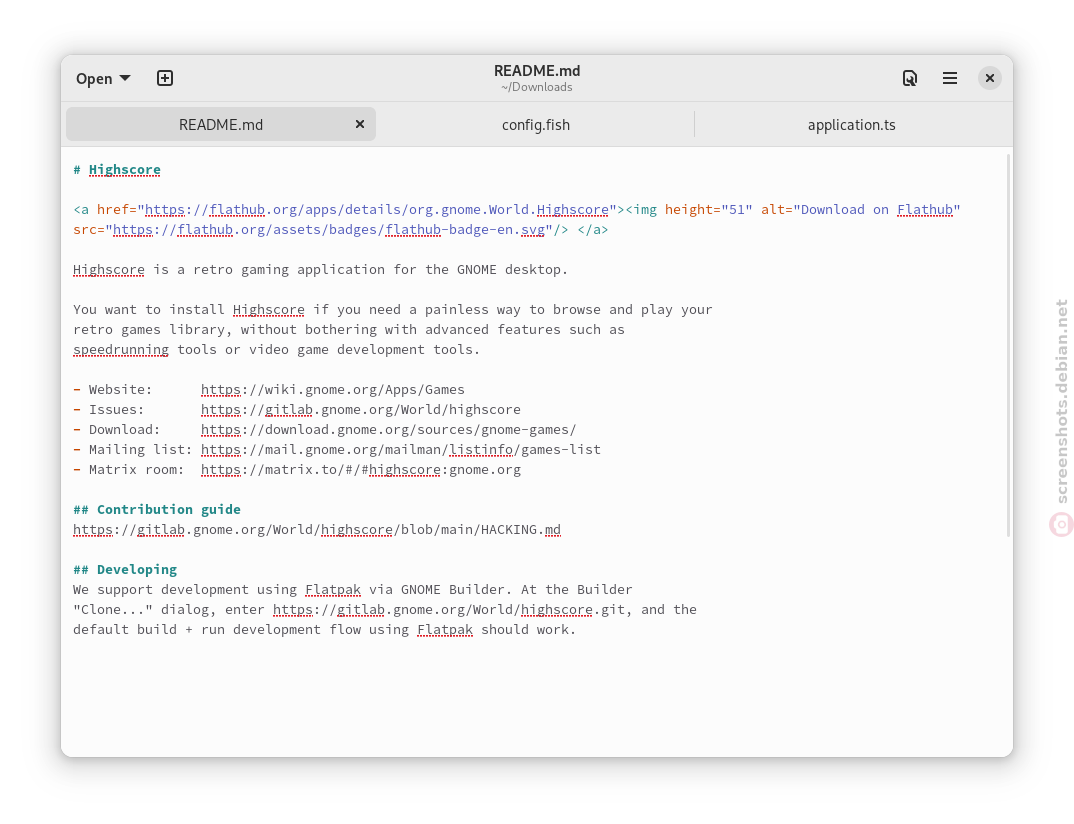Open the new tab plus icon
The height and width of the screenshot is (824, 1074).
coord(165,78)
